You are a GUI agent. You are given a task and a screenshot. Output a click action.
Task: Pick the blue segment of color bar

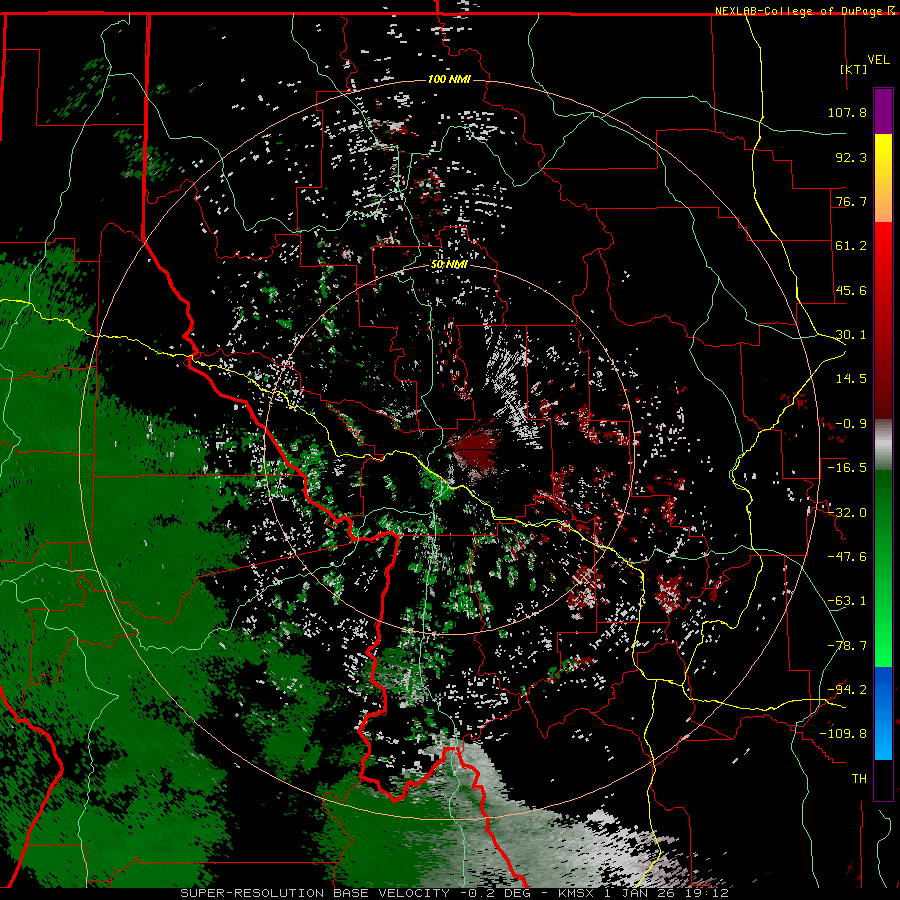[x=883, y=713]
